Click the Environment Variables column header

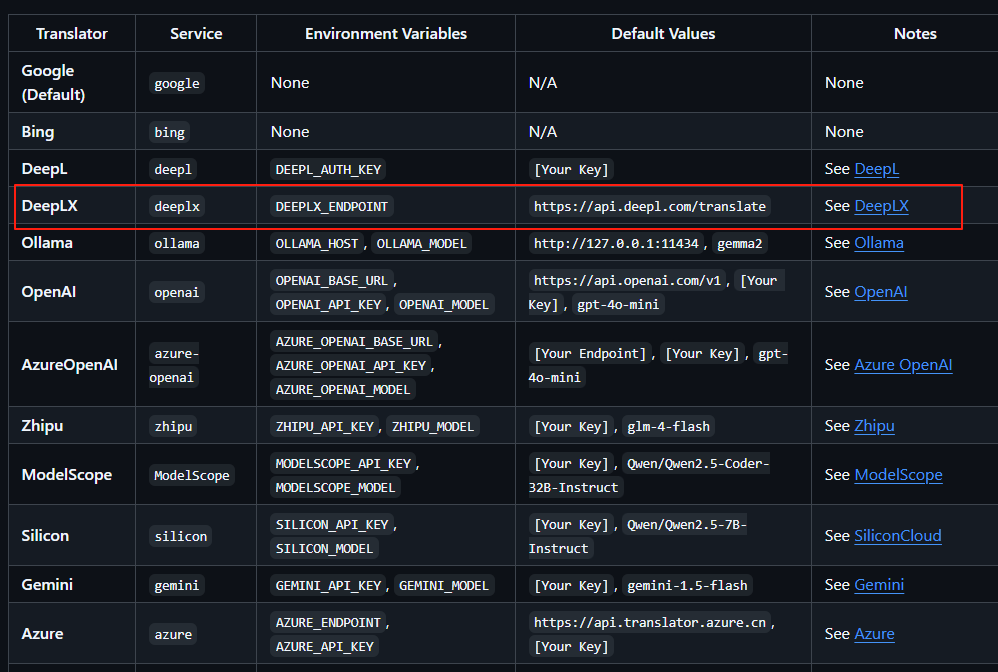[x=386, y=34]
